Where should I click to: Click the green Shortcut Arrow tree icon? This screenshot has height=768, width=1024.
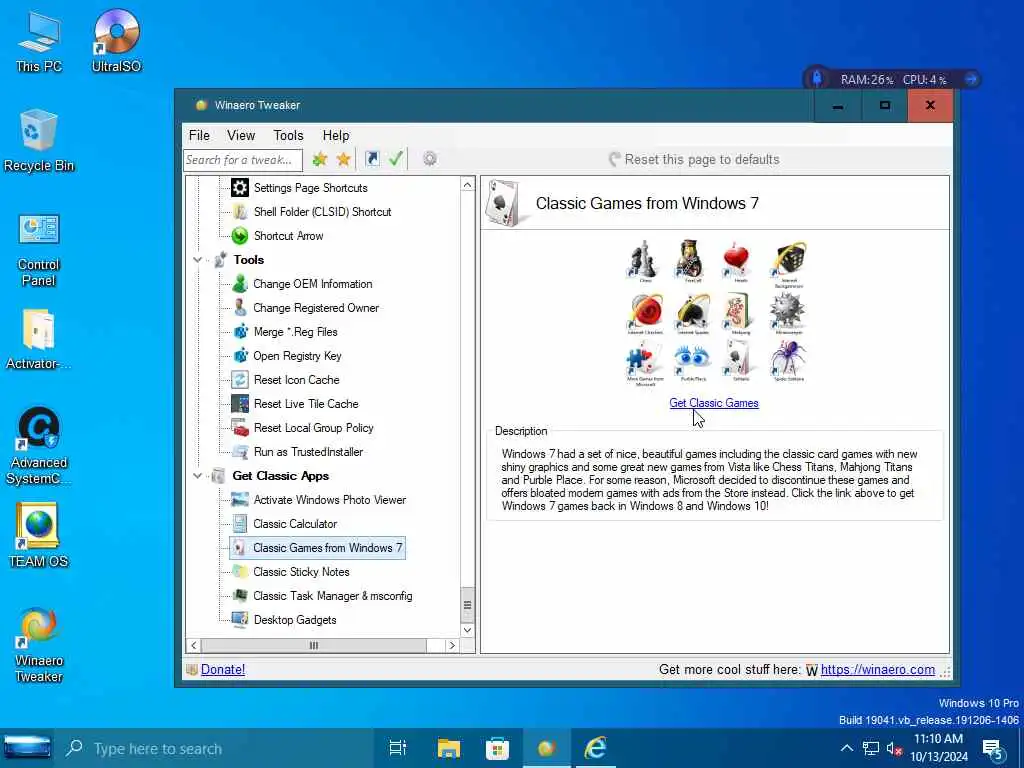coord(240,235)
